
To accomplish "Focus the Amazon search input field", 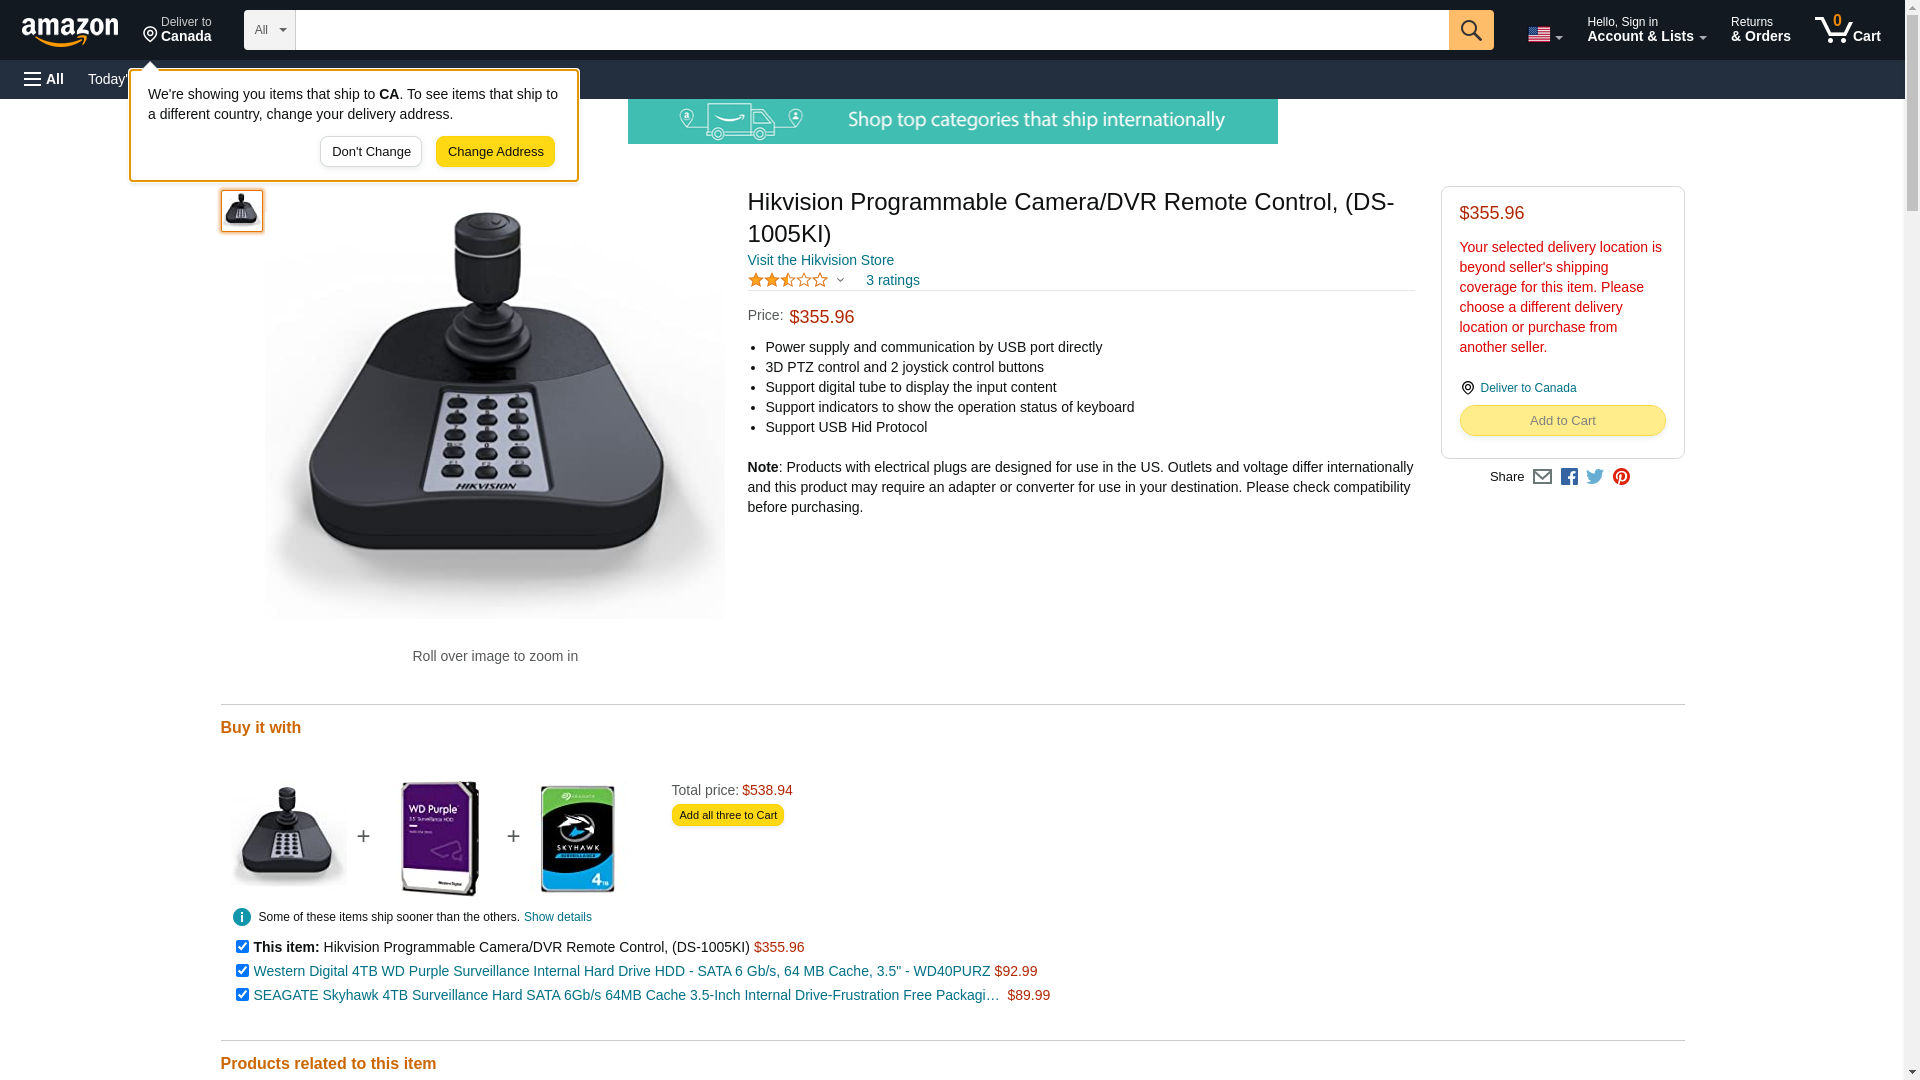I will [x=872, y=30].
